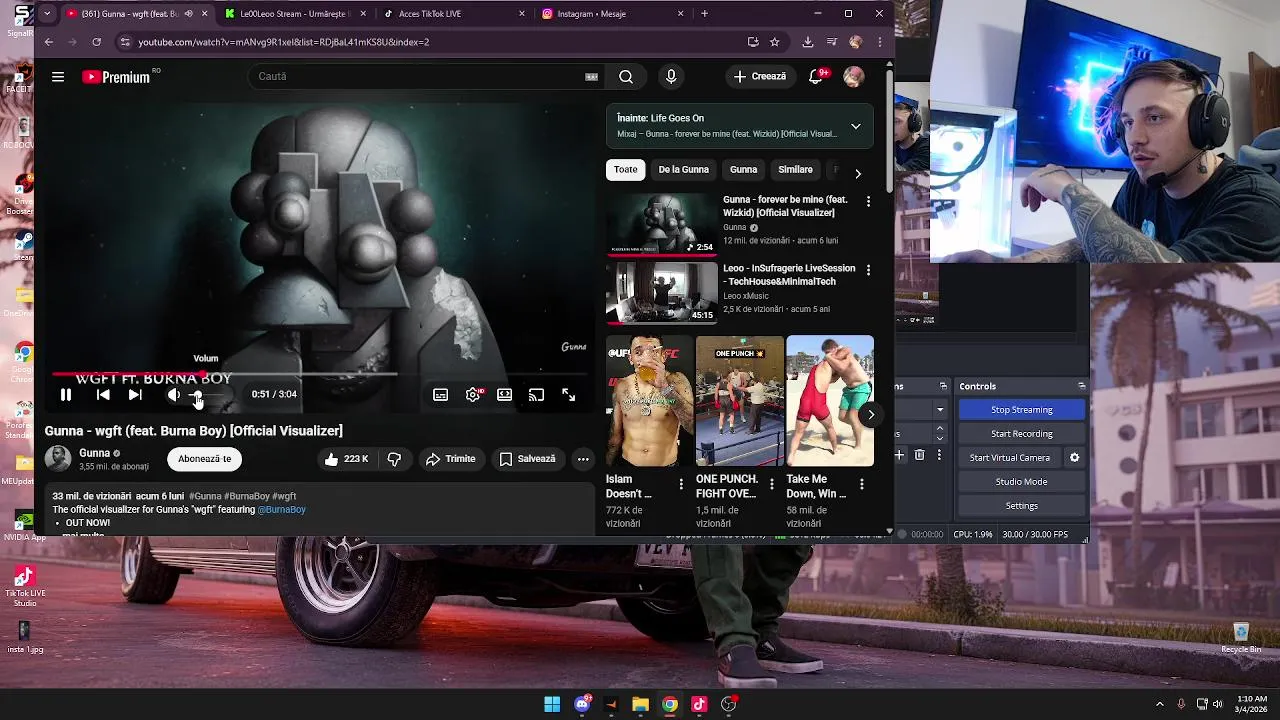Open the YouTube guide hamburger menu
The image size is (1280, 720).
coord(58,77)
